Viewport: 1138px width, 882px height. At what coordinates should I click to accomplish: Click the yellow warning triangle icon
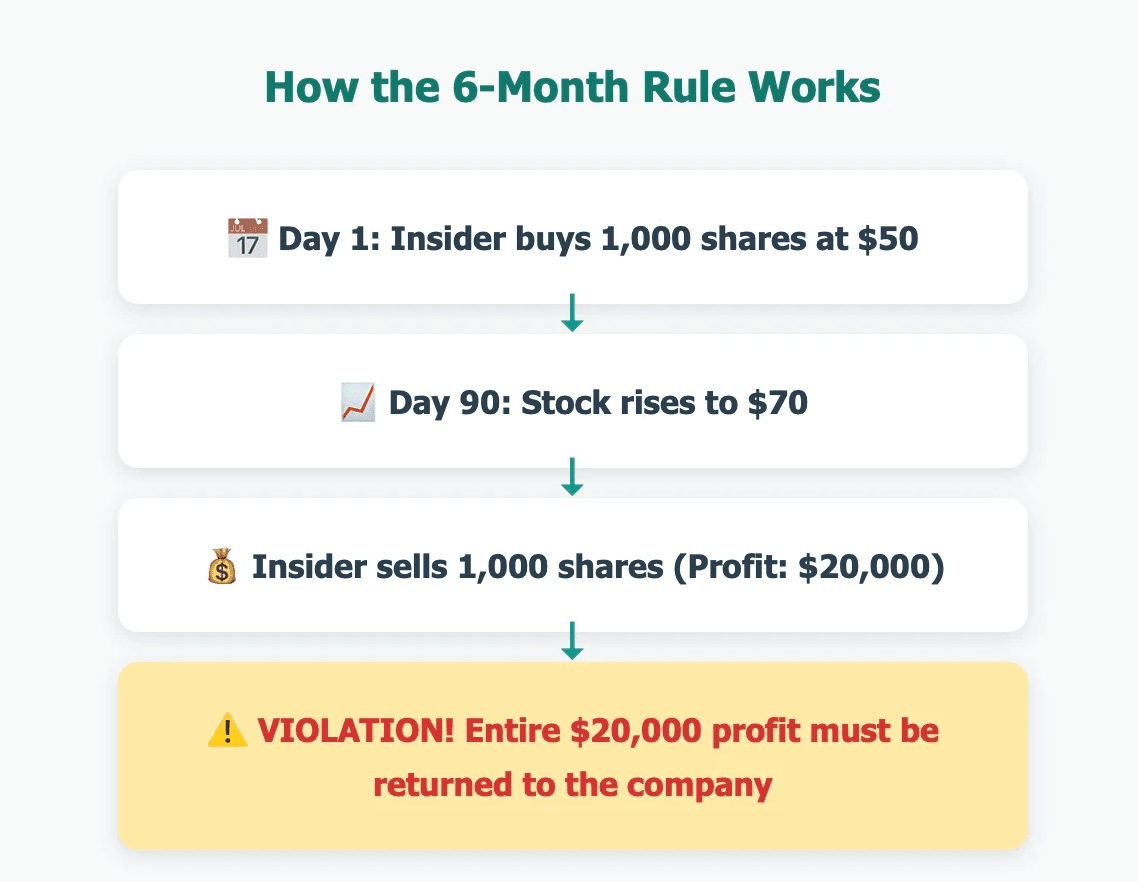click(x=226, y=731)
